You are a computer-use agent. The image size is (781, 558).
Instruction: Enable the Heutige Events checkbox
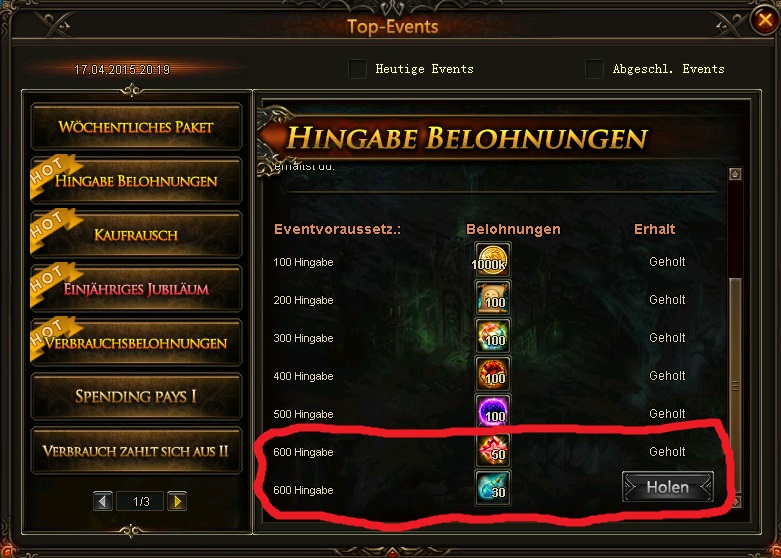click(x=357, y=69)
